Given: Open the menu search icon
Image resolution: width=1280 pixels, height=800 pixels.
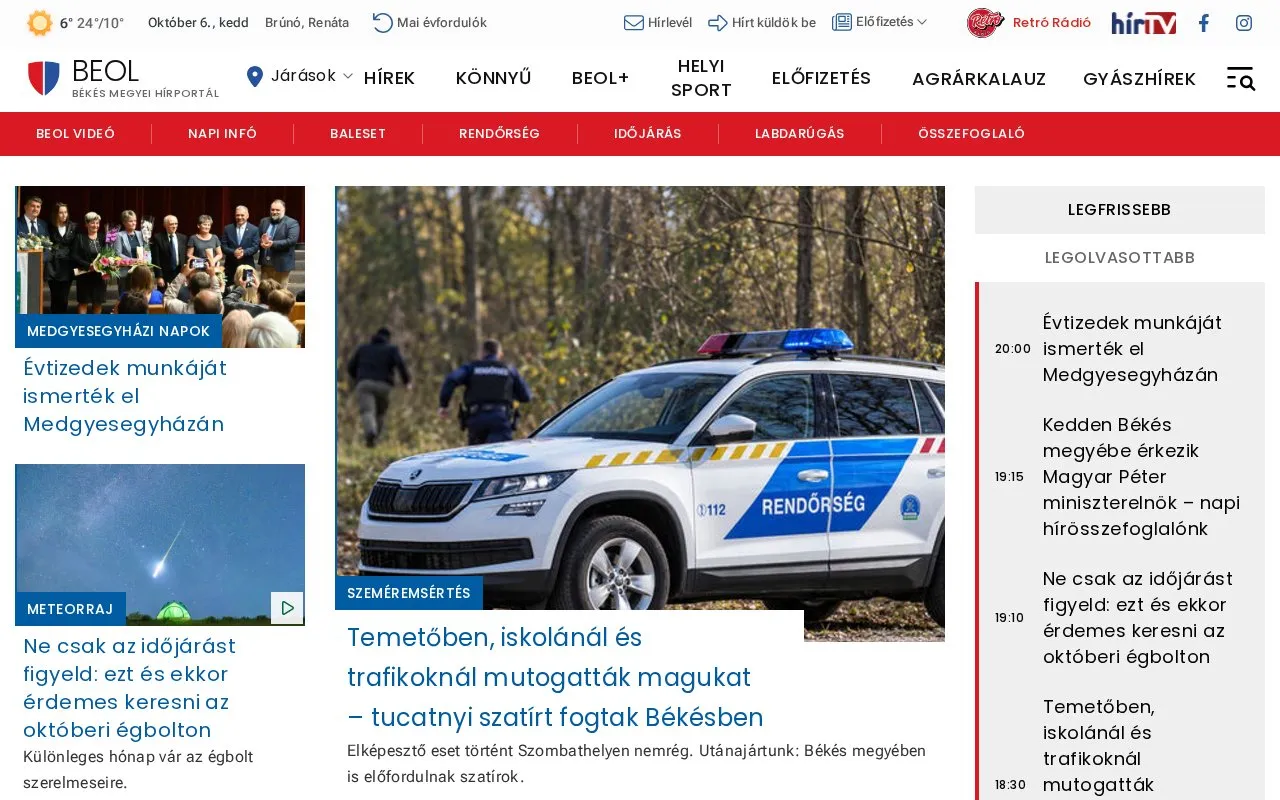Looking at the screenshot, I should (x=1241, y=79).
